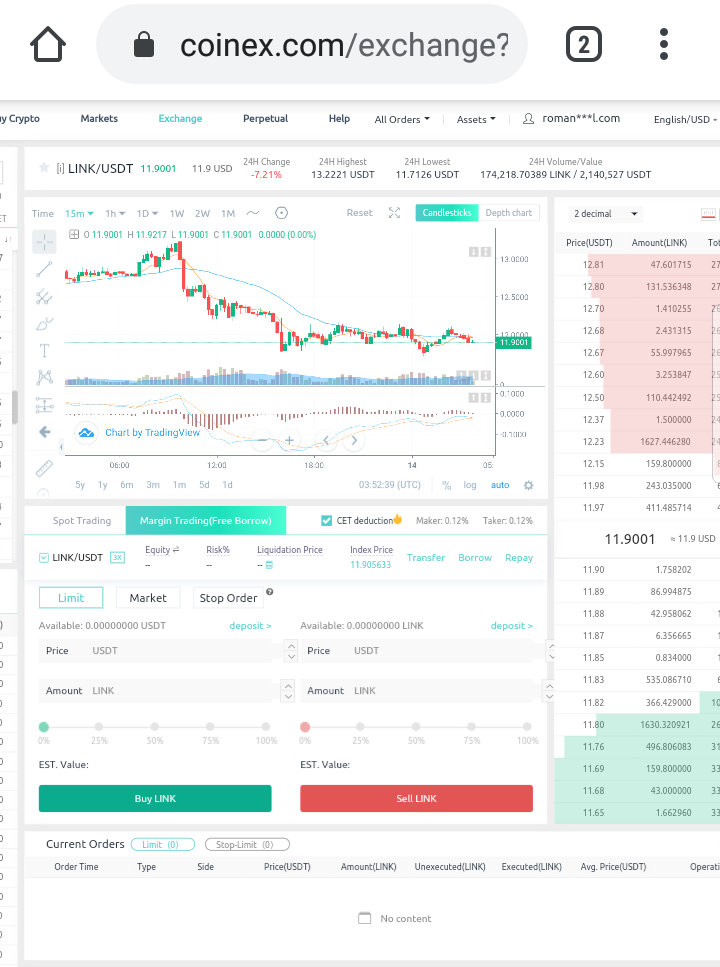Image resolution: width=720 pixels, height=967 pixels.
Task: Click the Repay link
Action: pyautogui.click(x=519, y=558)
